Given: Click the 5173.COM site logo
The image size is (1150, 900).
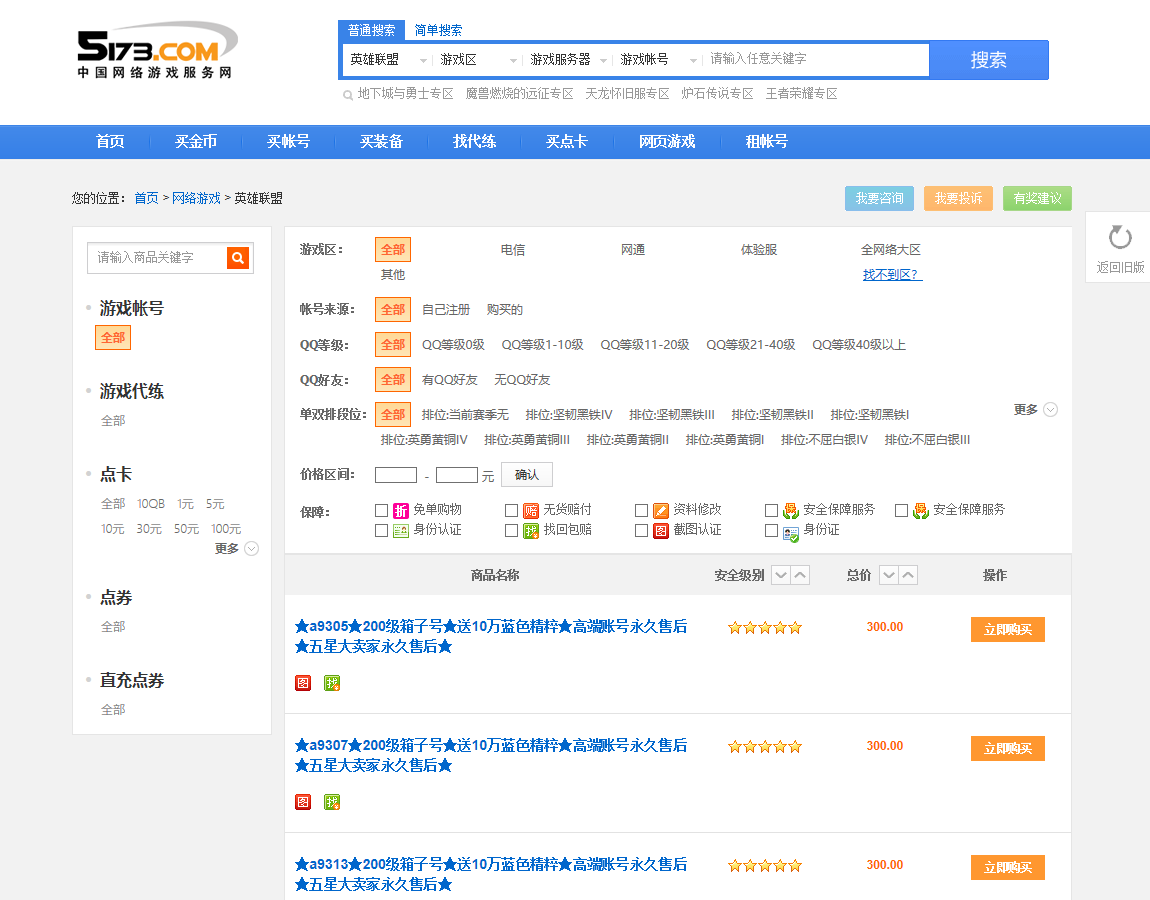Looking at the screenshot, I should (x=157, y=51).
